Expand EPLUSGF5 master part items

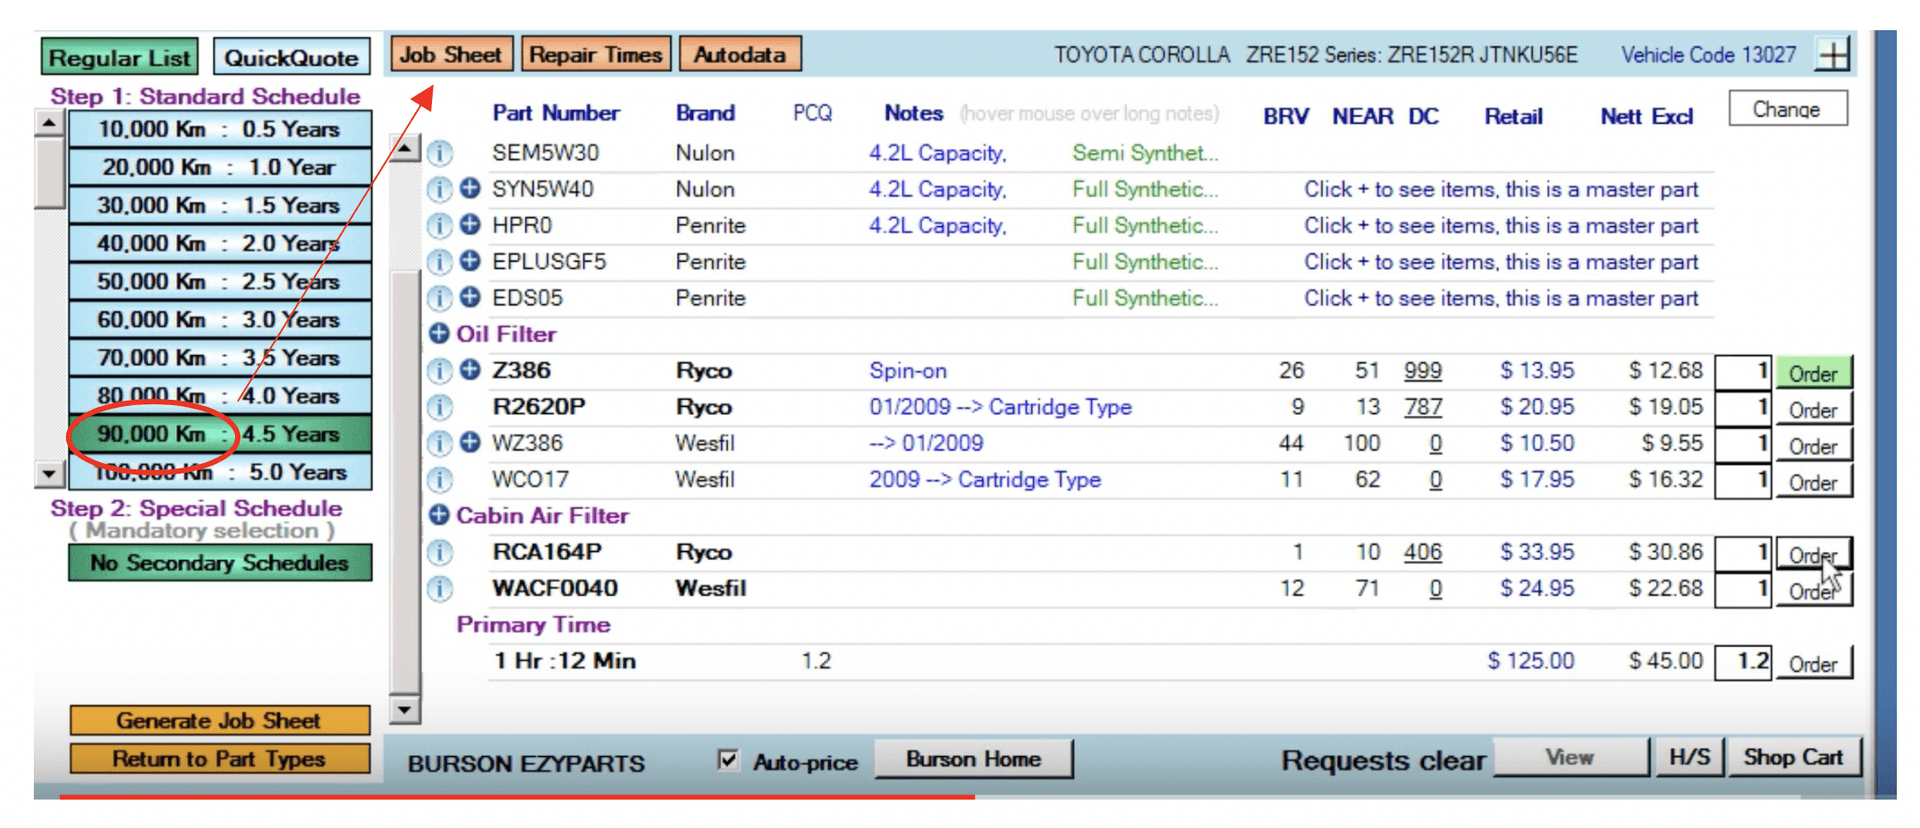click(470, 261)
